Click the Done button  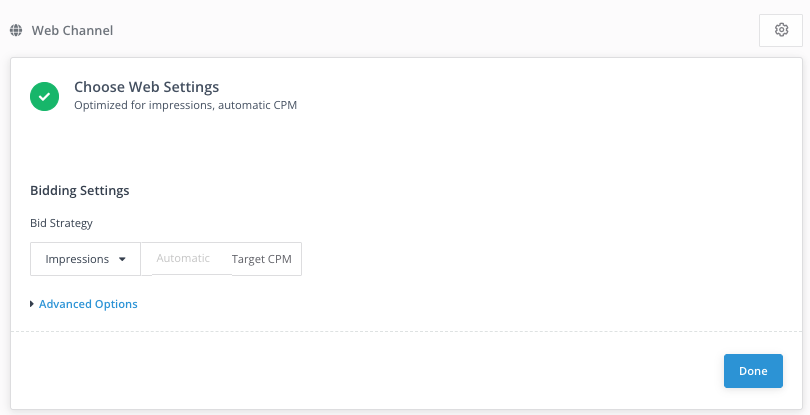click(x=753, y=371)
